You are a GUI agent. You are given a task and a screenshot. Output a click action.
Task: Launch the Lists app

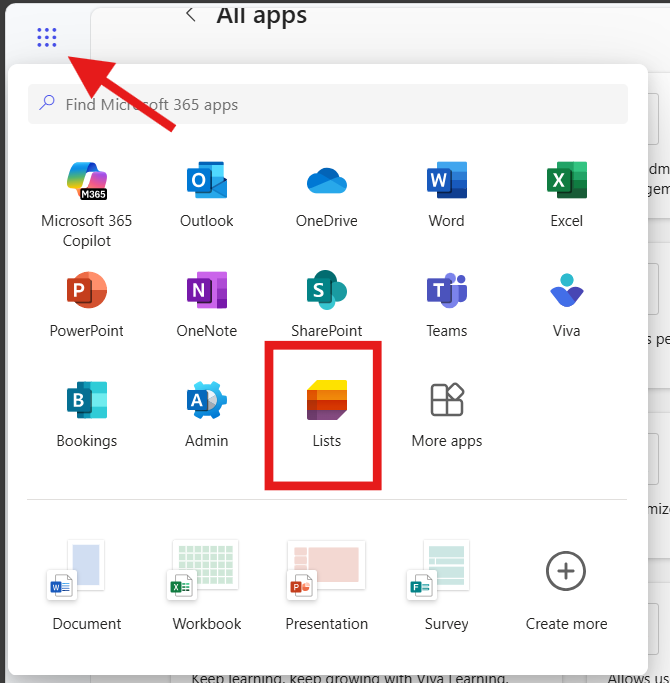point(327,414)
